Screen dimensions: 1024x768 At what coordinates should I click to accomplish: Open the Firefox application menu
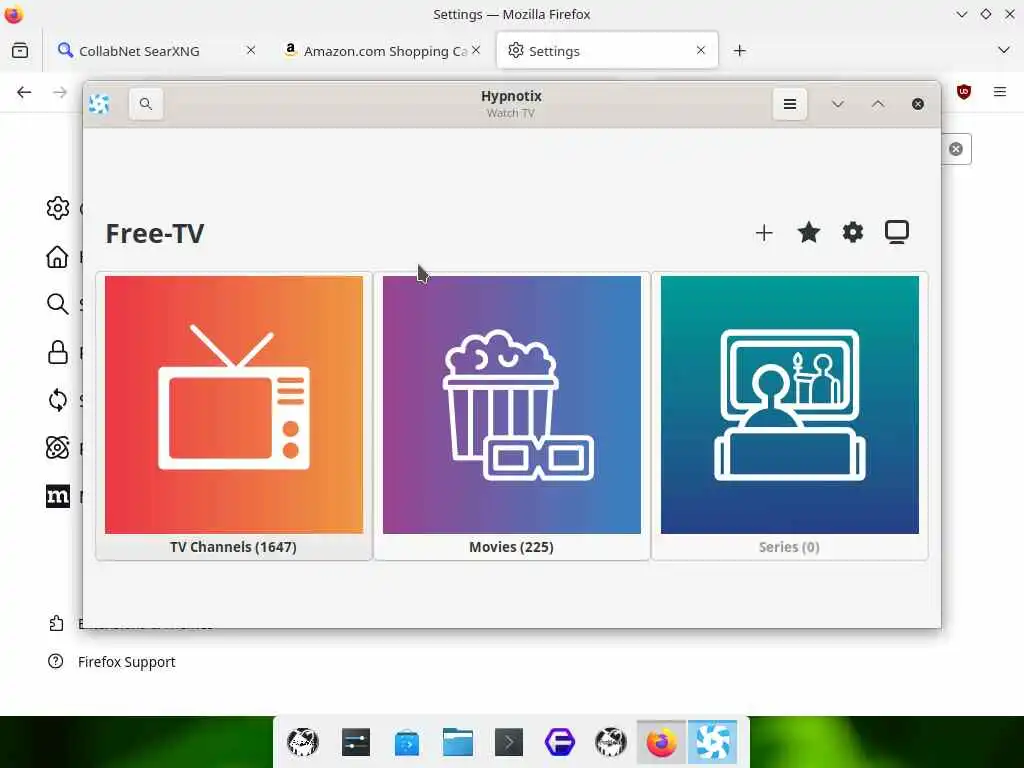pyautogui.click(x=1000, y=92)
